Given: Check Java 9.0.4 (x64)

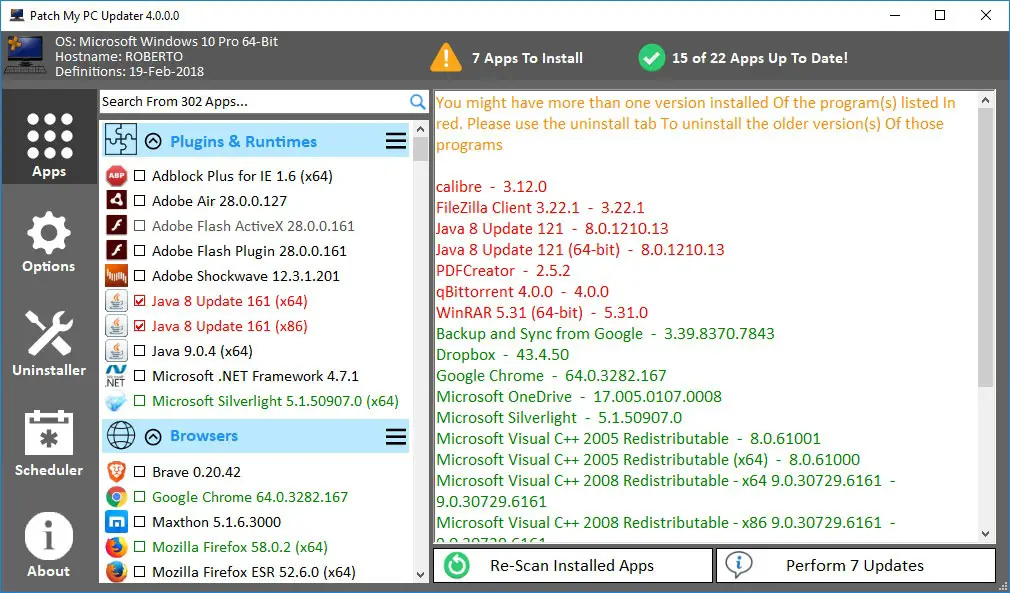Looking at the screenshot, I should pyautogui.click(x=139, y=351).
